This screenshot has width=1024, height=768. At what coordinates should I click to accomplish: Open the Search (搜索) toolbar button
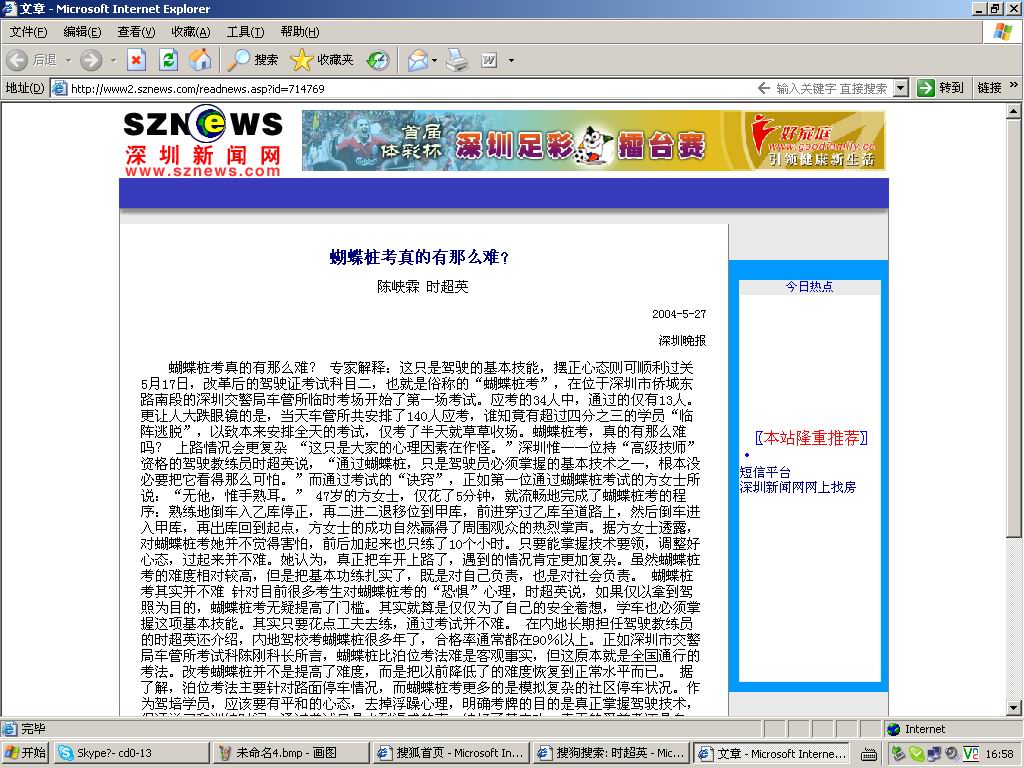tap(253, 60)
